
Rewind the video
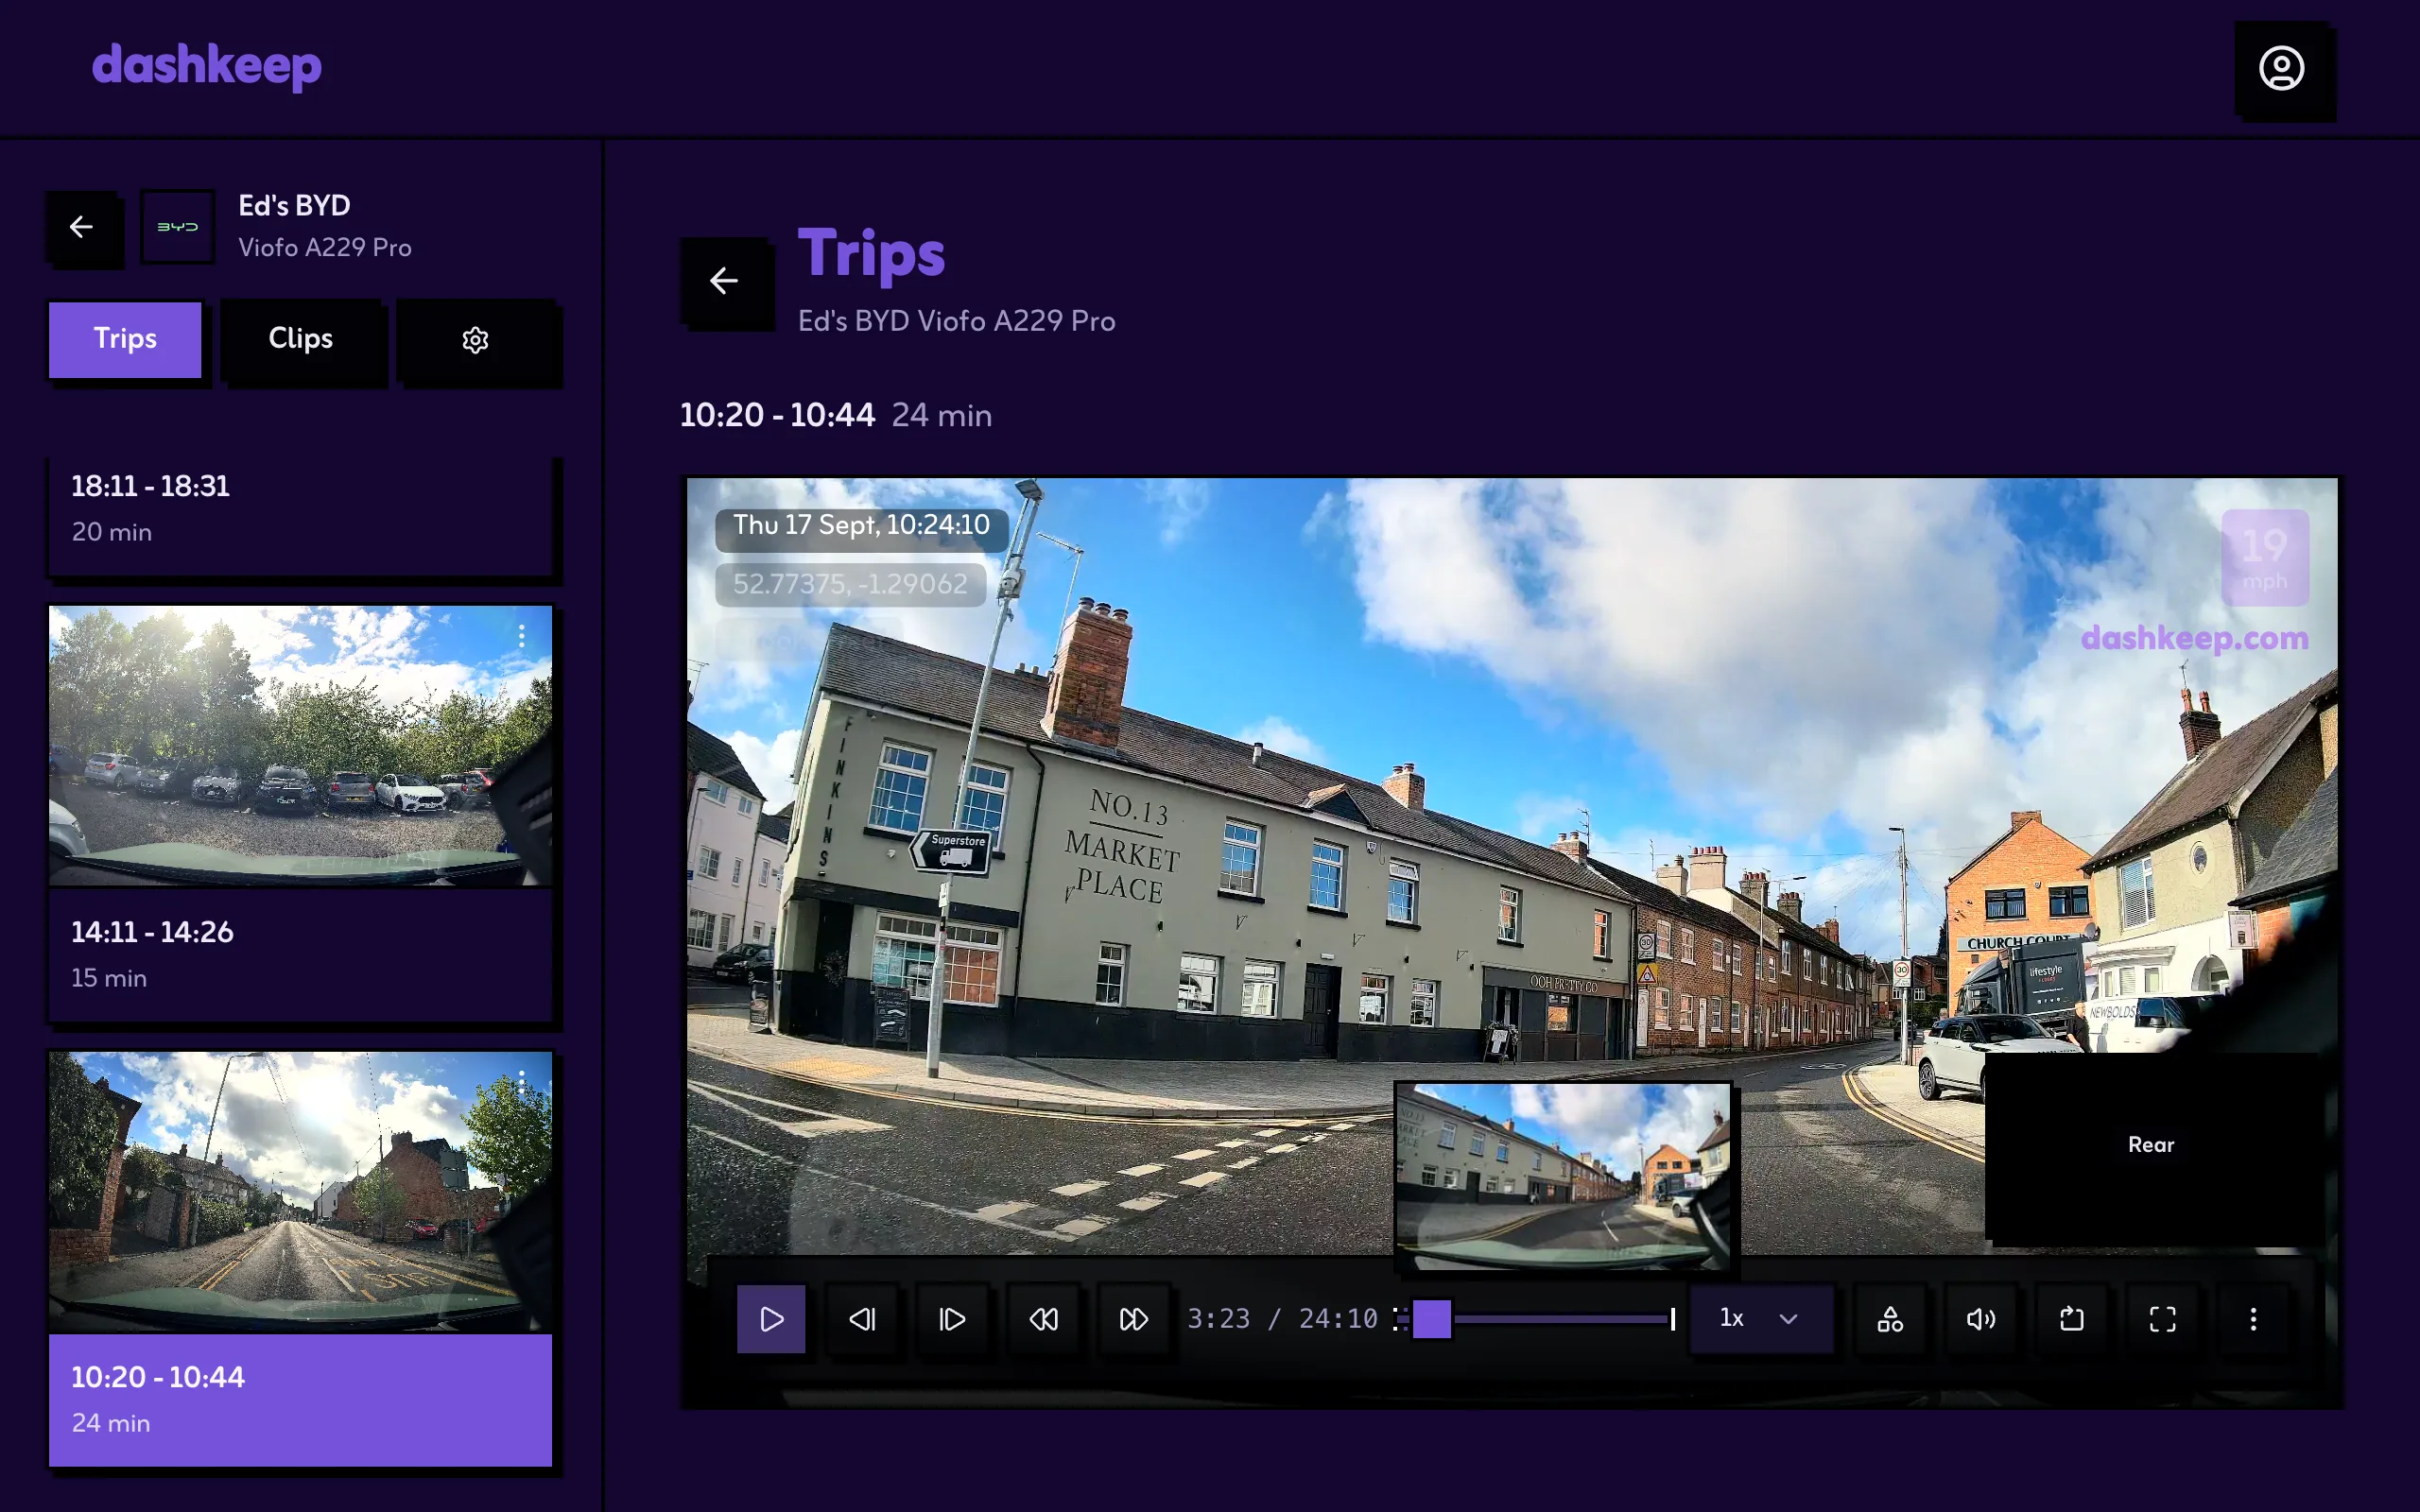(x=1043, y=1319)
